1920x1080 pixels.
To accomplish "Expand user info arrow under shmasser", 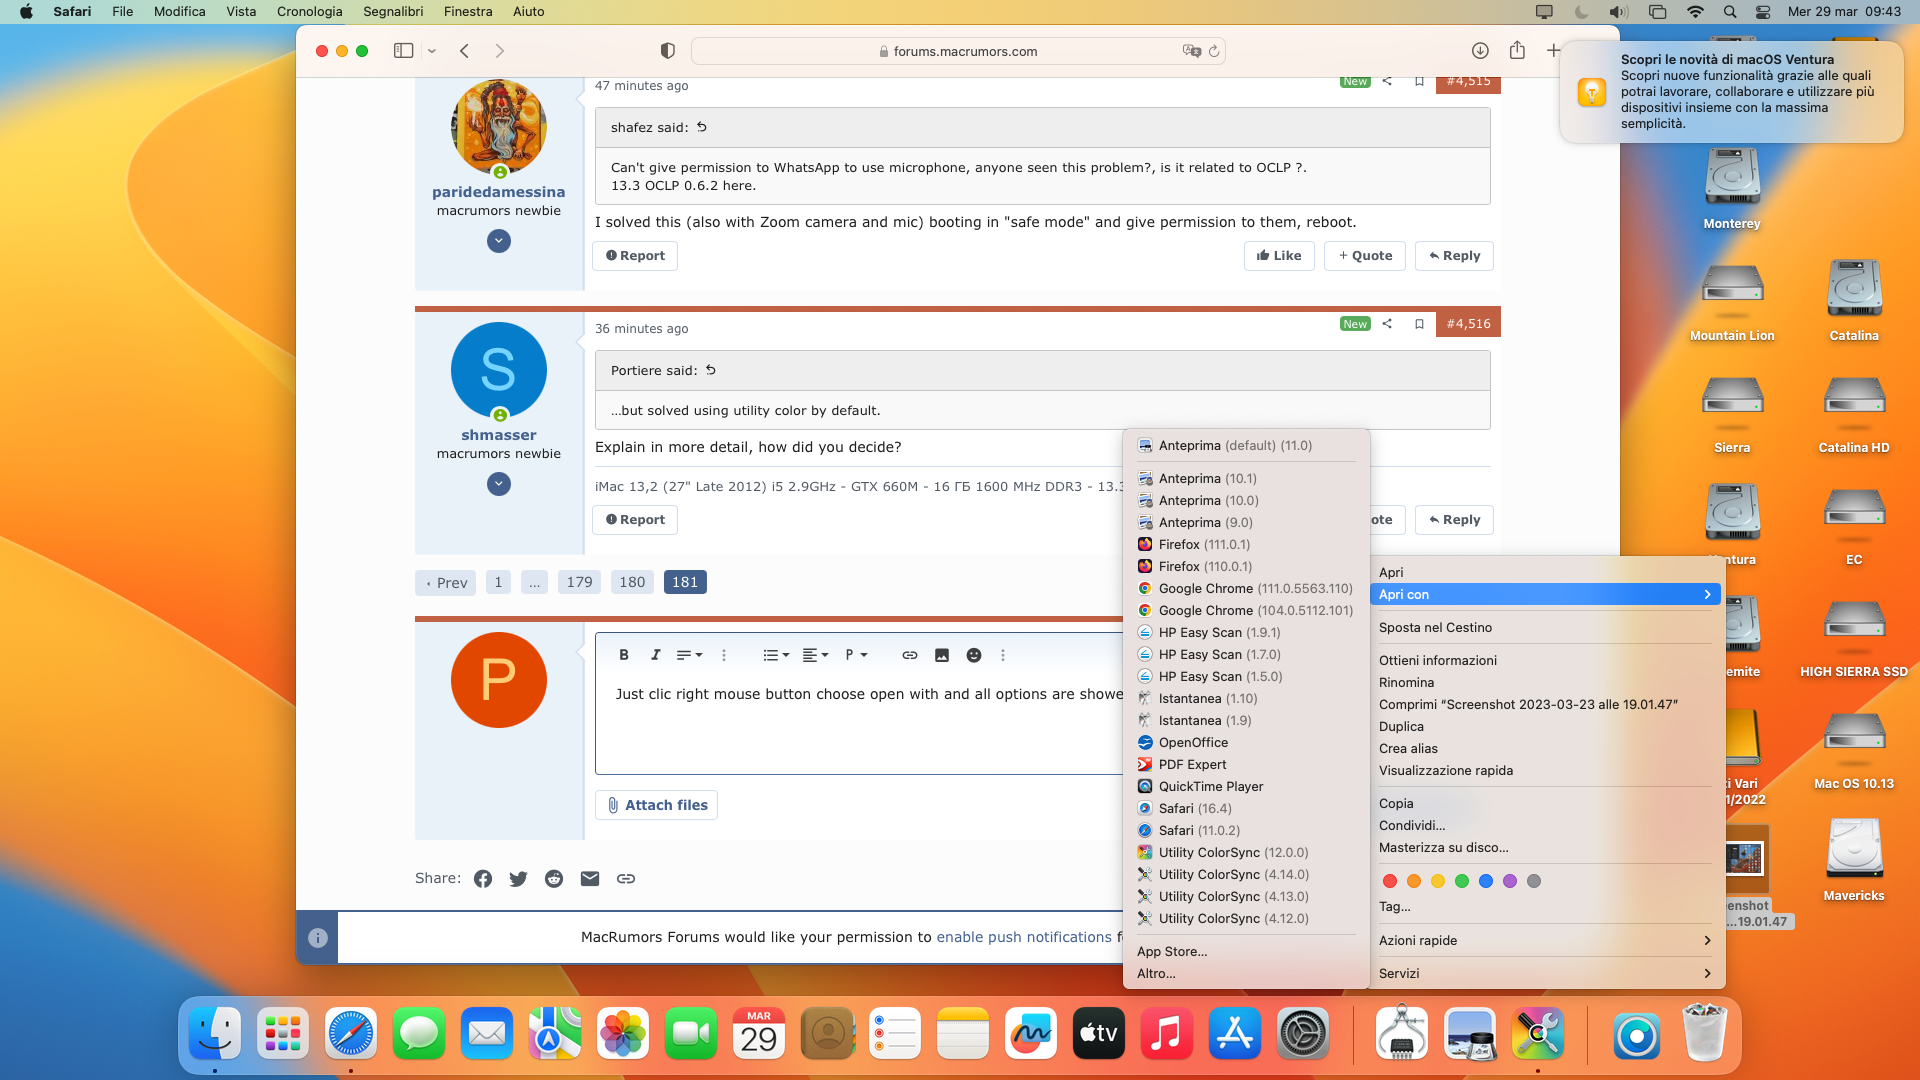I will click(x=499, y=484).
